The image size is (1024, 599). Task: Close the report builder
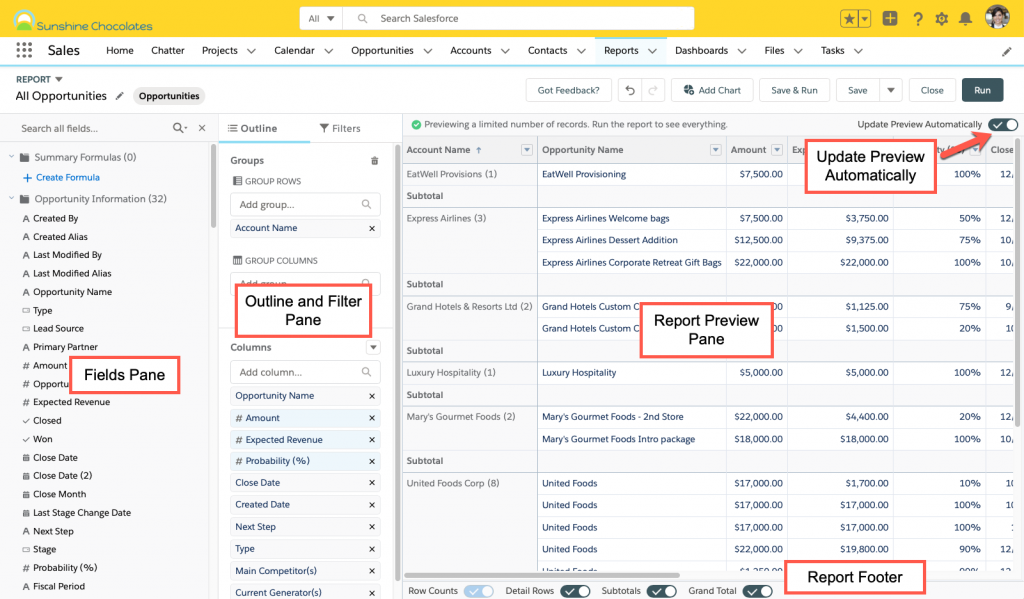pos(932,90)
